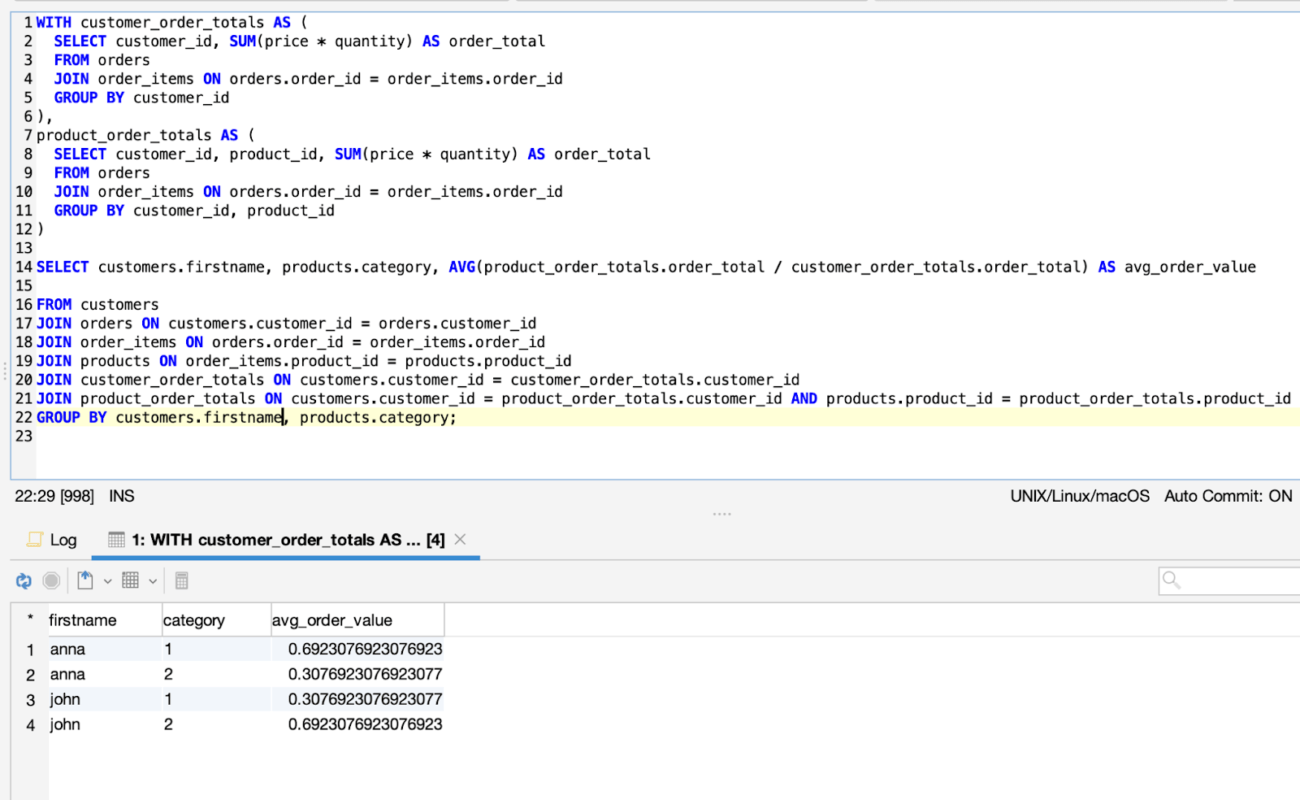Click the stop query execution icon
The image size is (1300, 800).
pyautogui.click(x=50, y=580)
